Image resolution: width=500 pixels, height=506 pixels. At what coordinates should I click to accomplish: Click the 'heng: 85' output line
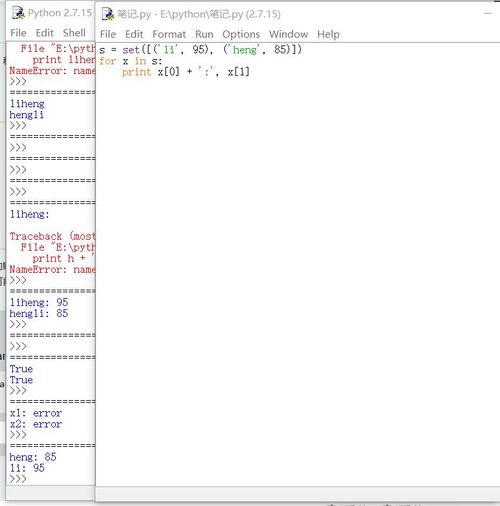tap(33, 457)
